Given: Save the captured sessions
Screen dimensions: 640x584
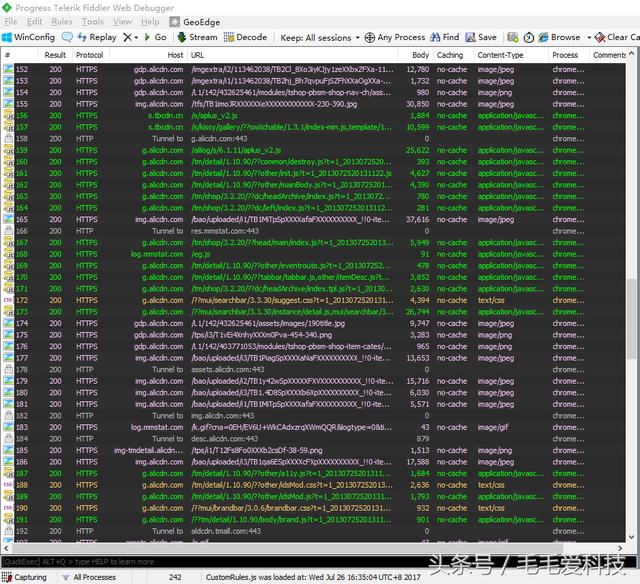Looking at the screenshot, I should [x=481, y=37].
